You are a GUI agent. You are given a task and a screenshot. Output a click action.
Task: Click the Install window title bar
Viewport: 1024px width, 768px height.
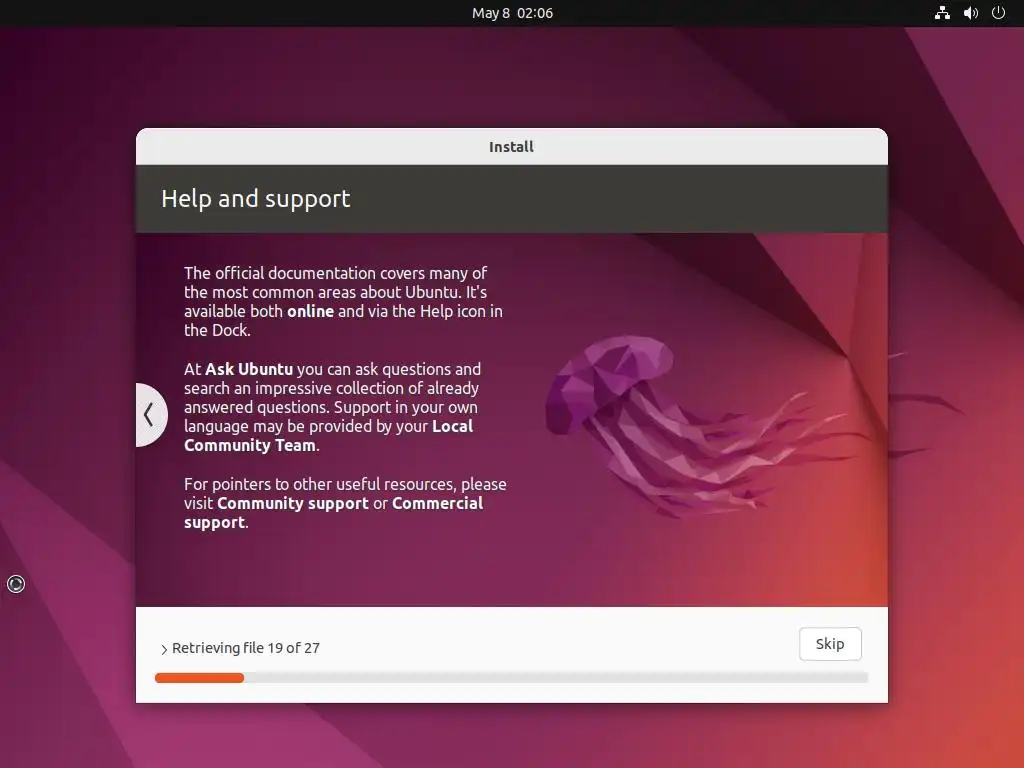(511, 146)
